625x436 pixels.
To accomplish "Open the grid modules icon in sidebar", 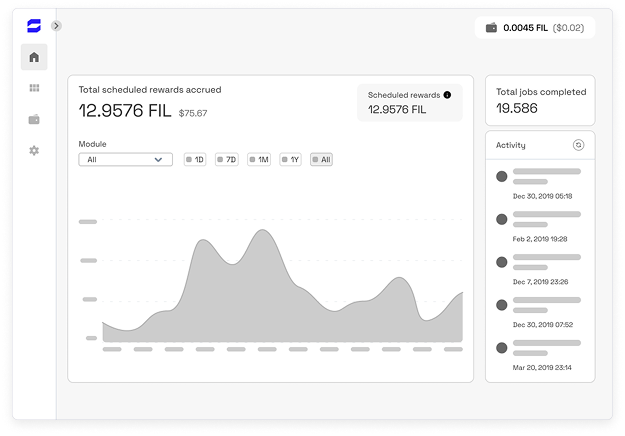I will pyautogui.click(x=34, y=88).
